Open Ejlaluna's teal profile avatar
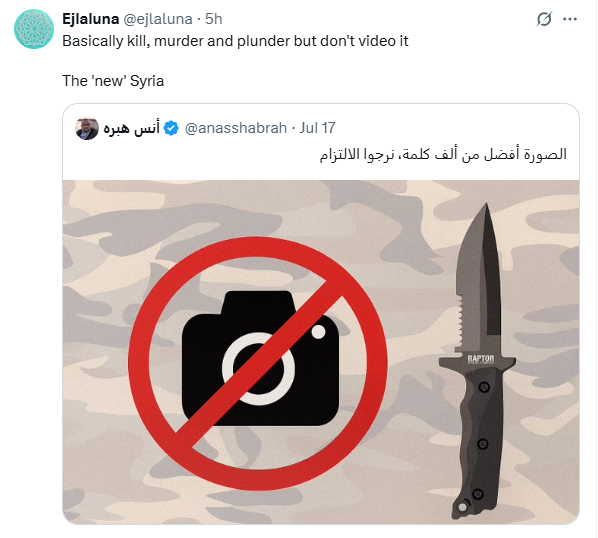 pyautogui.click(x=34, y=29)
